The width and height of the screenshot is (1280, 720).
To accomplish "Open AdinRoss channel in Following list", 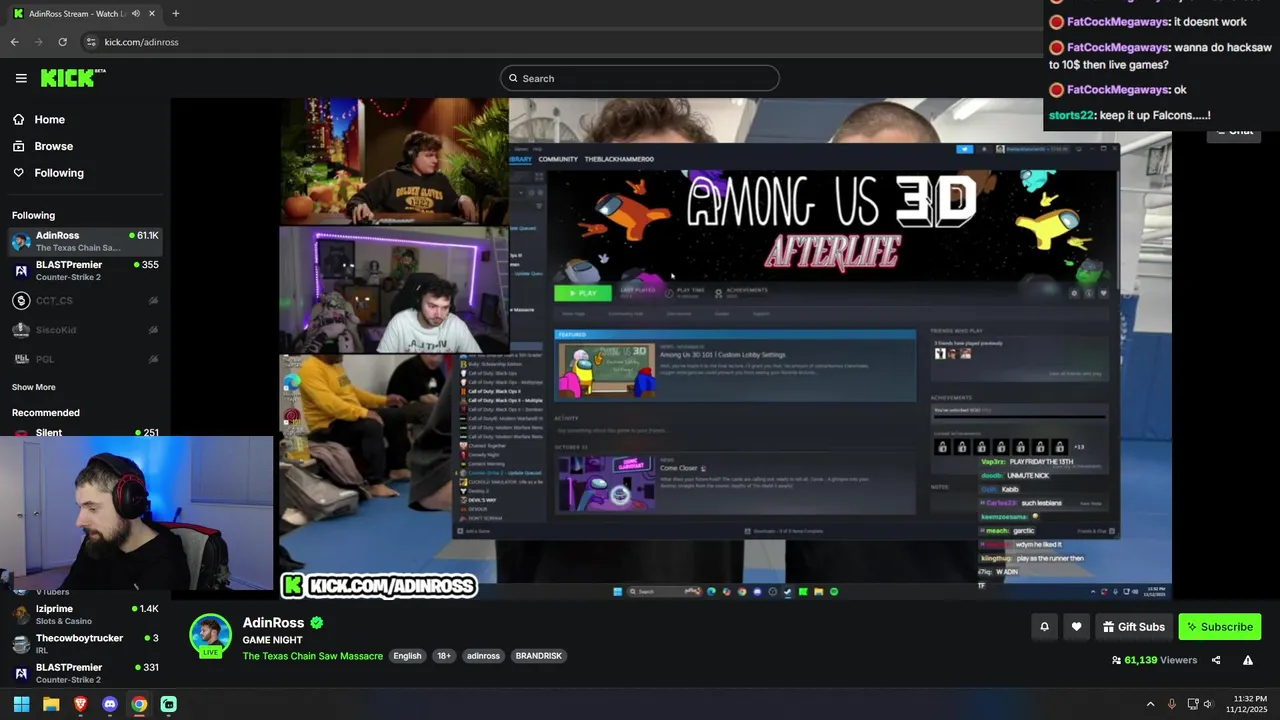I will click(x=85, y=241).
